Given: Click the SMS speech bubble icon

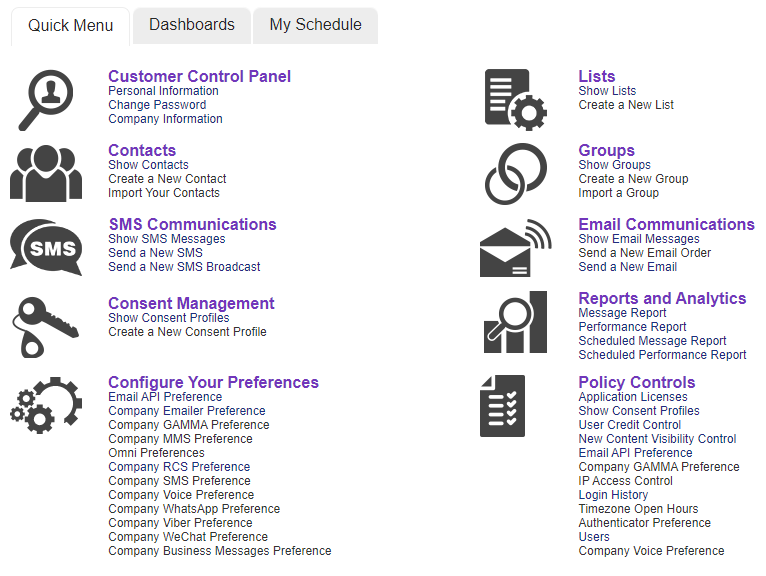Looking at the screenshot, I should [46, 247].
